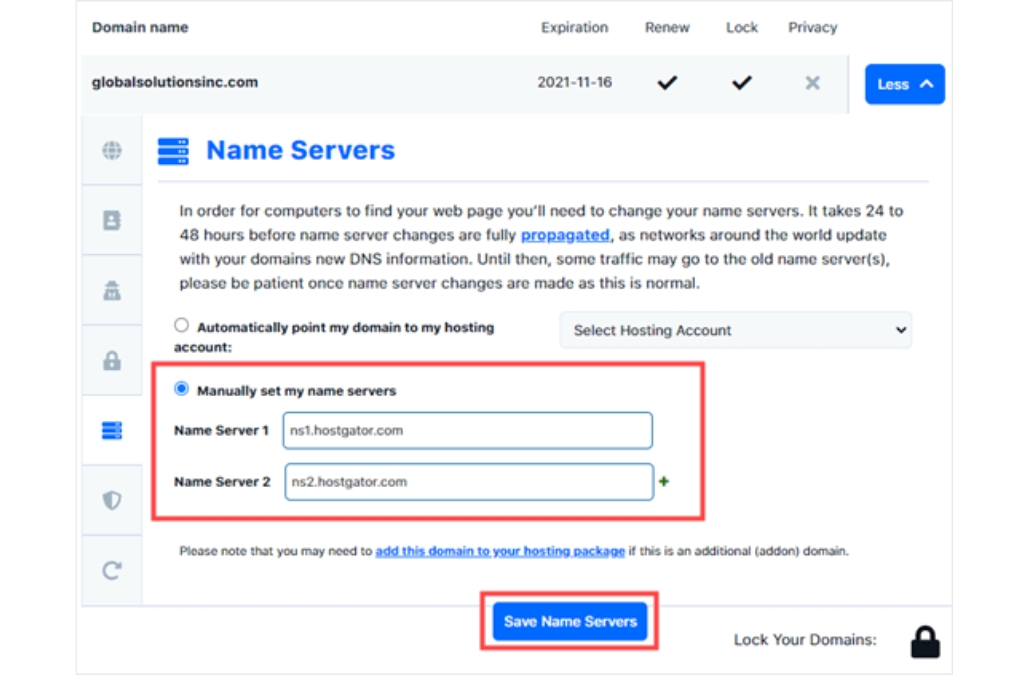Open add this domain to hosting package link

click(500, 551)
